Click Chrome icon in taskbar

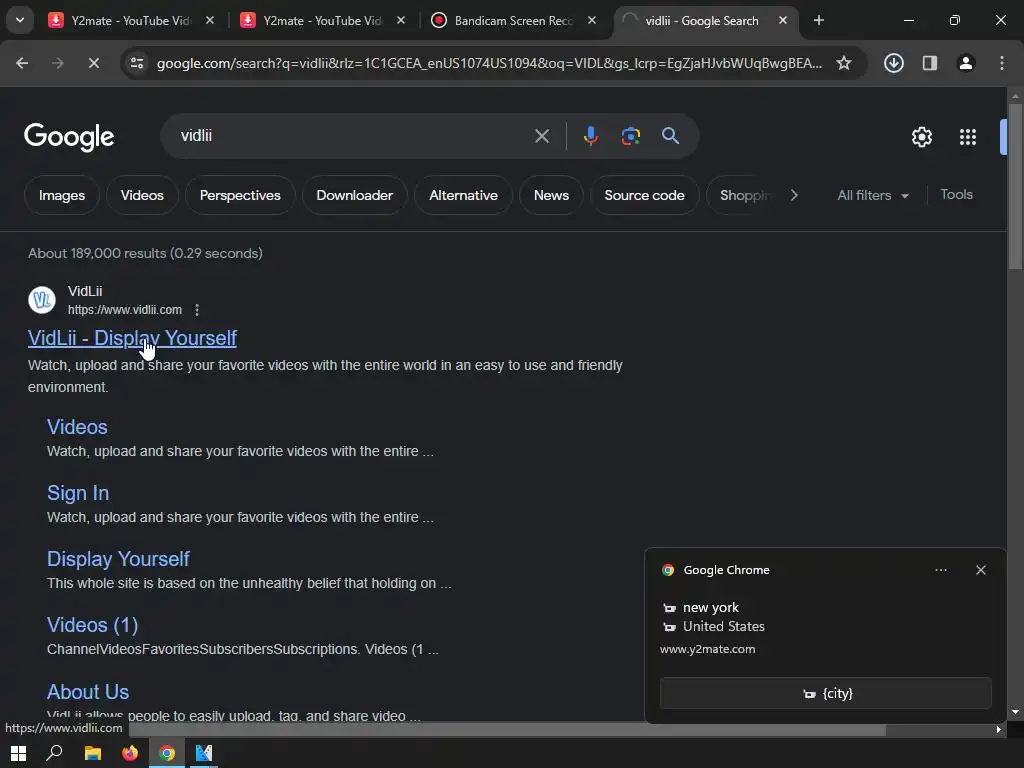tap(167, 753)
